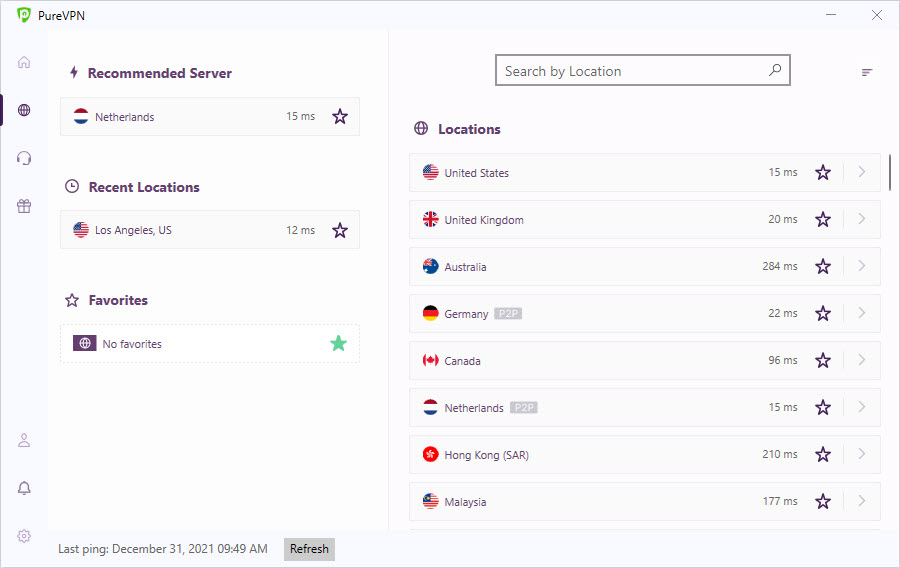Screen dimensions: 900x568
Task: Click the Last ping timestamp text
Action: tap(162, 549)
